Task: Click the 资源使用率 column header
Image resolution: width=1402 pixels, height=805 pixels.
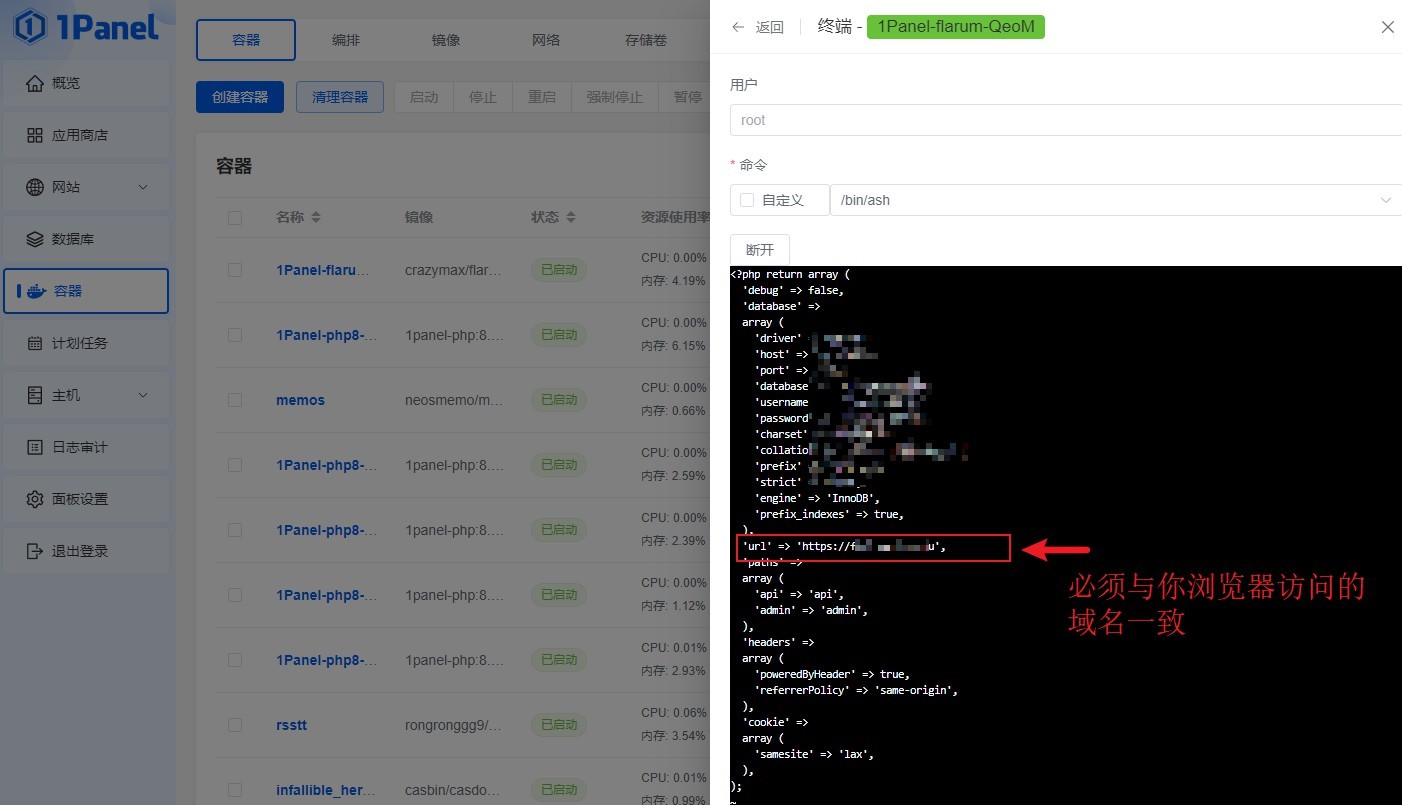Action: [675, 217]
